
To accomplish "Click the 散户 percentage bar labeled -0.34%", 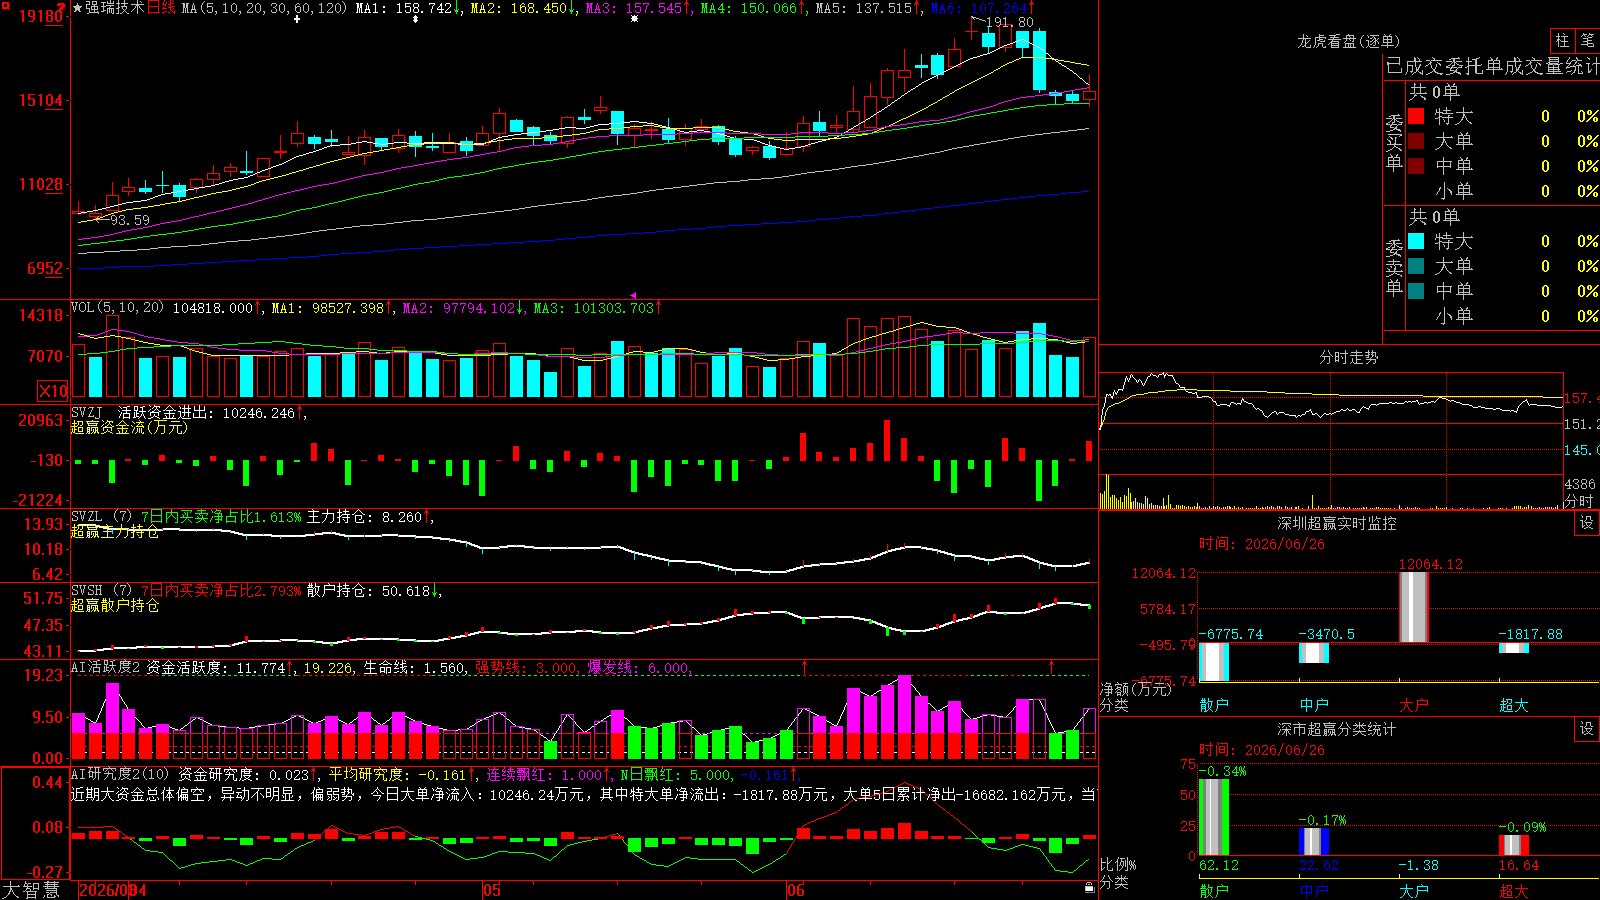I will [1214, 817].
